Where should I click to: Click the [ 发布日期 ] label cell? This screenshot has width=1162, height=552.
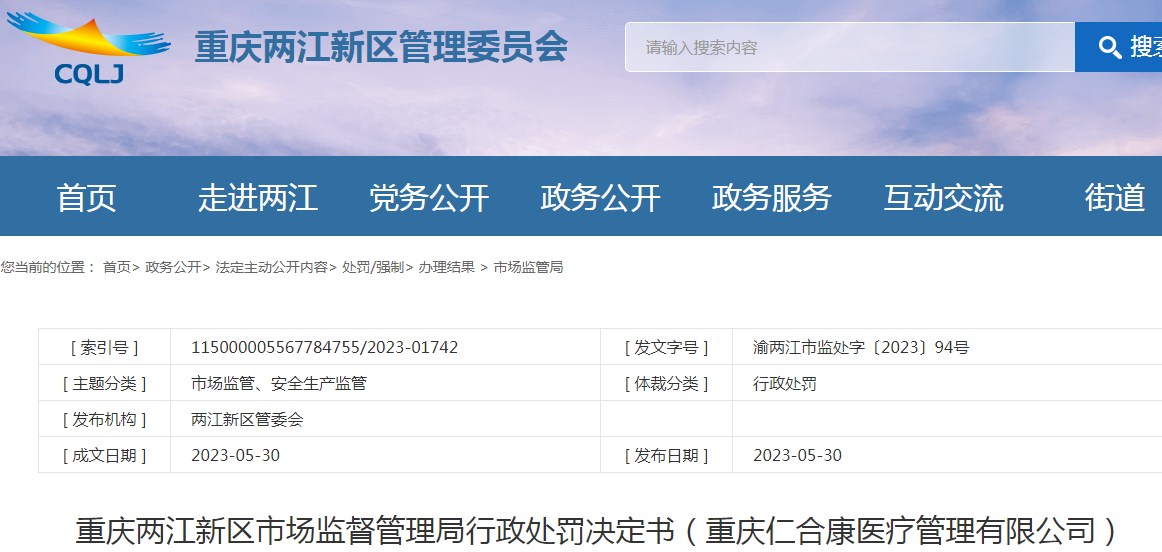666,455
